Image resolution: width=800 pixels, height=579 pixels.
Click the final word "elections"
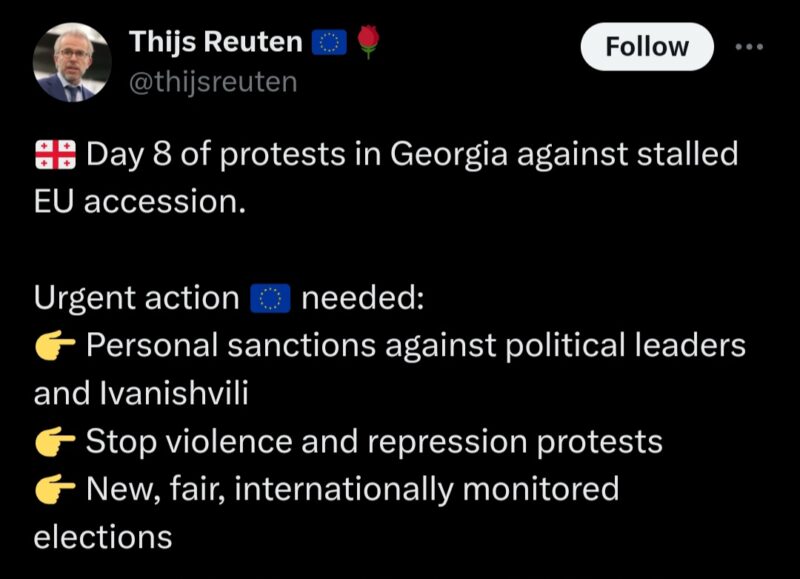click(103, 536)
